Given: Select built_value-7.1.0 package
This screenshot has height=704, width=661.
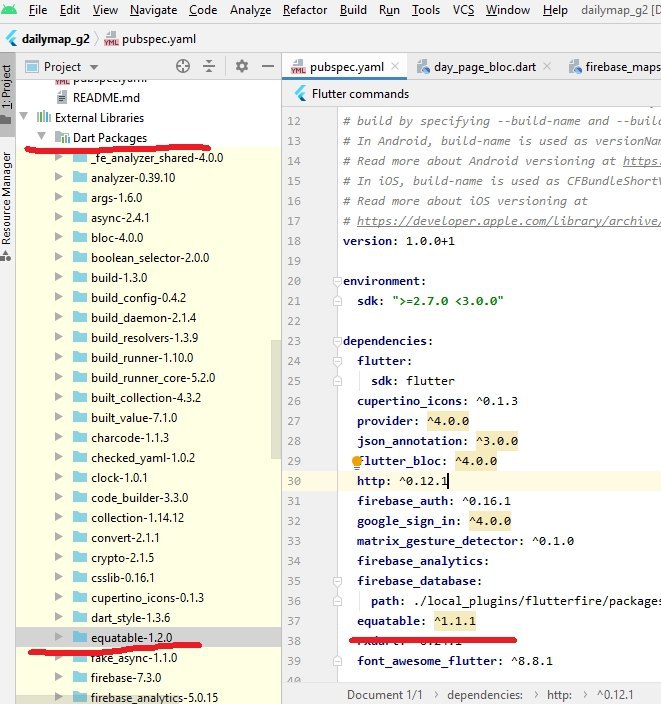Looking at the screenshot, I should (x=134, y=418).
